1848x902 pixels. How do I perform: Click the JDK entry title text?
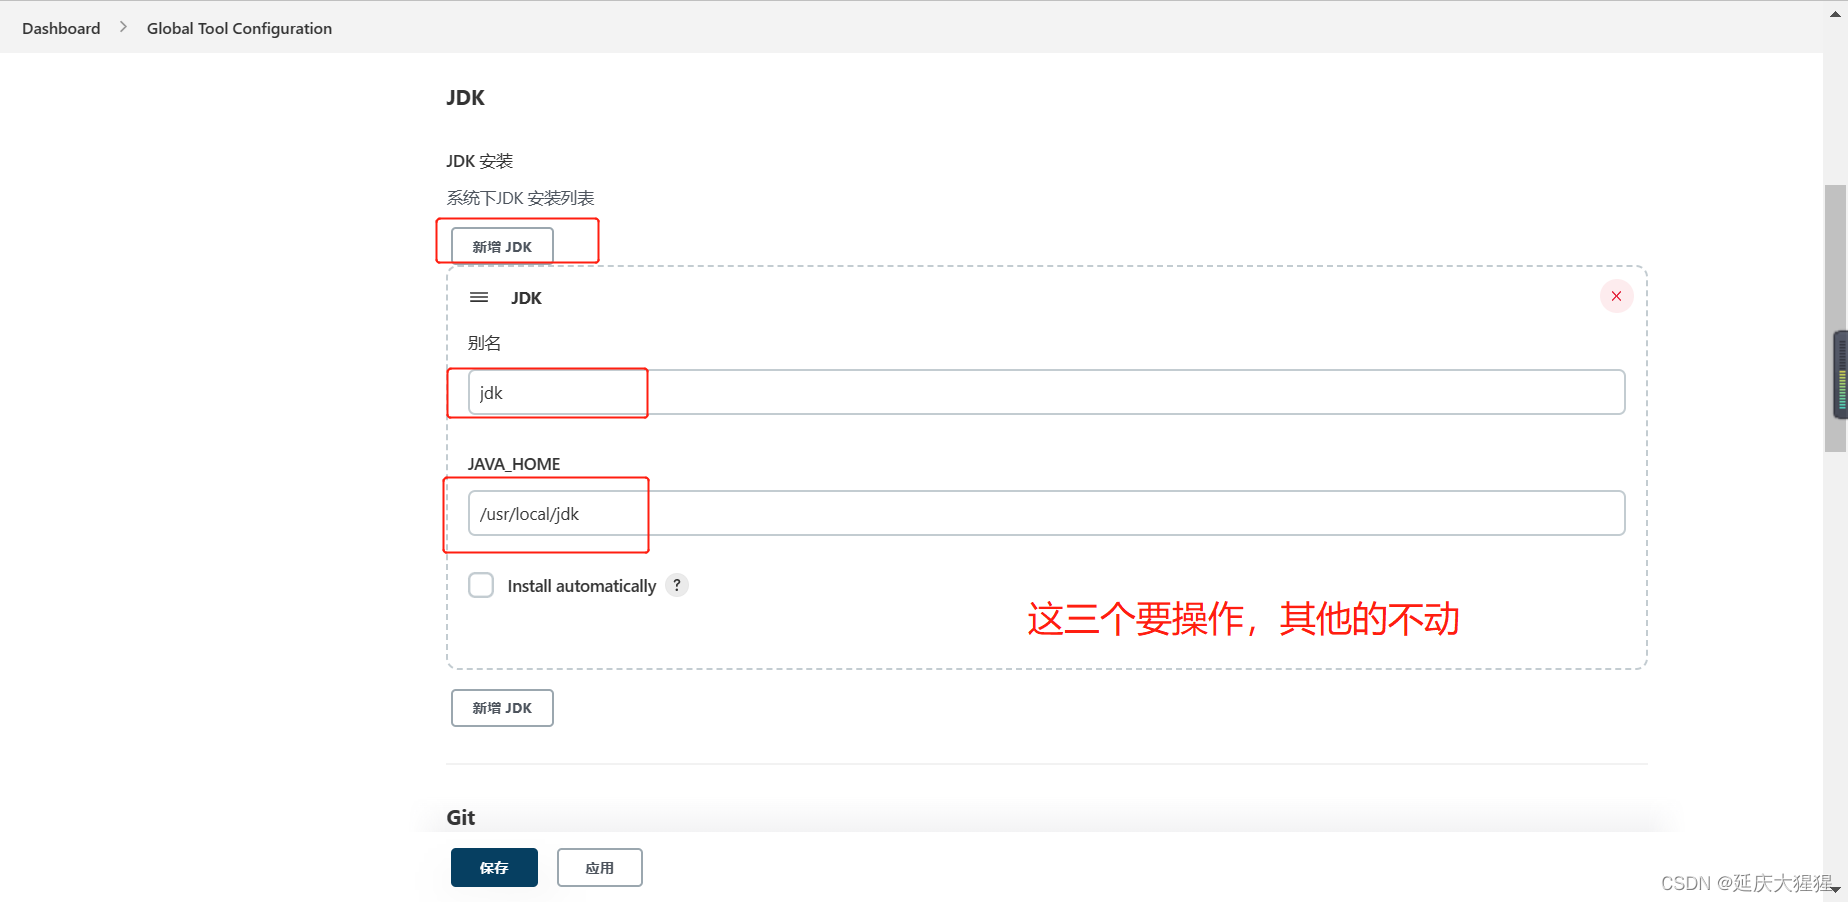[x=526, y=298]
